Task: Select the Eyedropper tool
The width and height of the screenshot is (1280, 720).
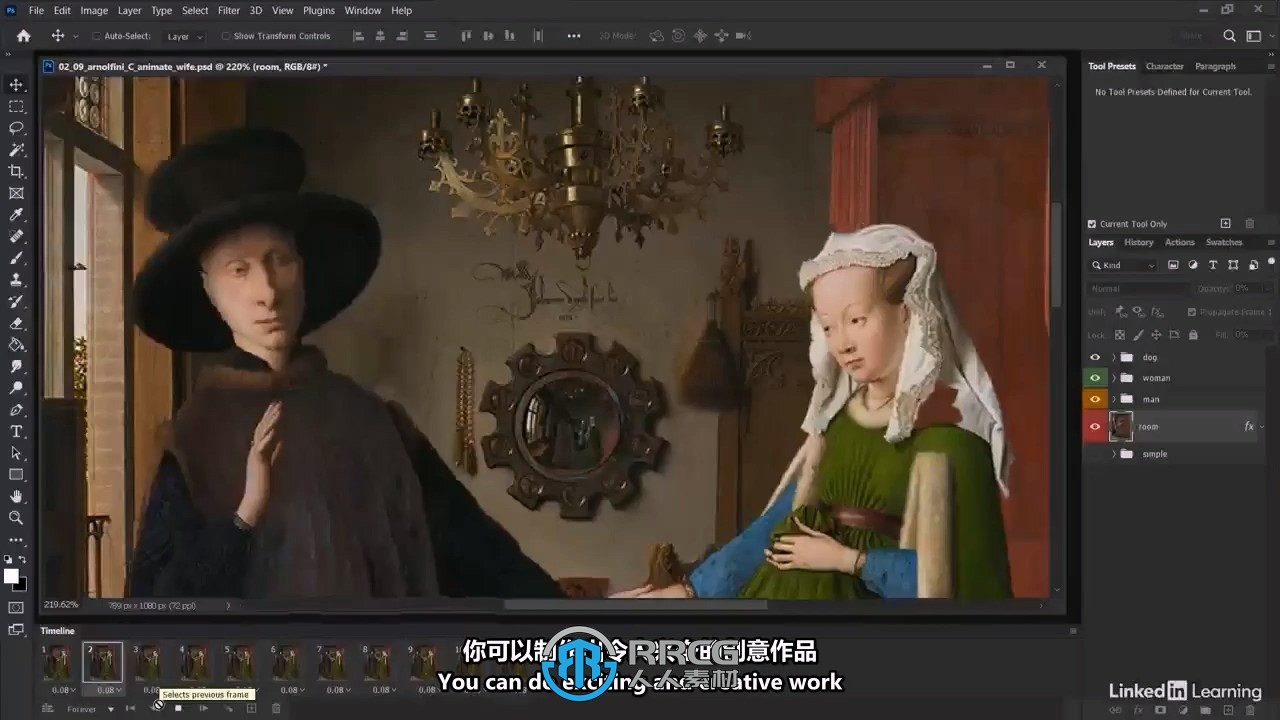Action: pos(16,215)
